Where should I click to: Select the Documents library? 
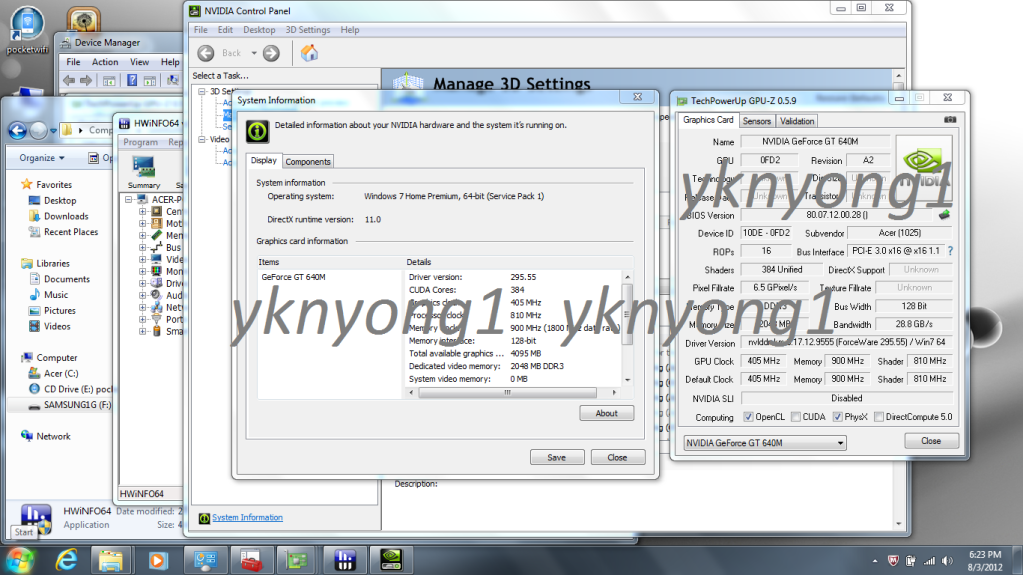pyautogui.click(x=67, y=279)
